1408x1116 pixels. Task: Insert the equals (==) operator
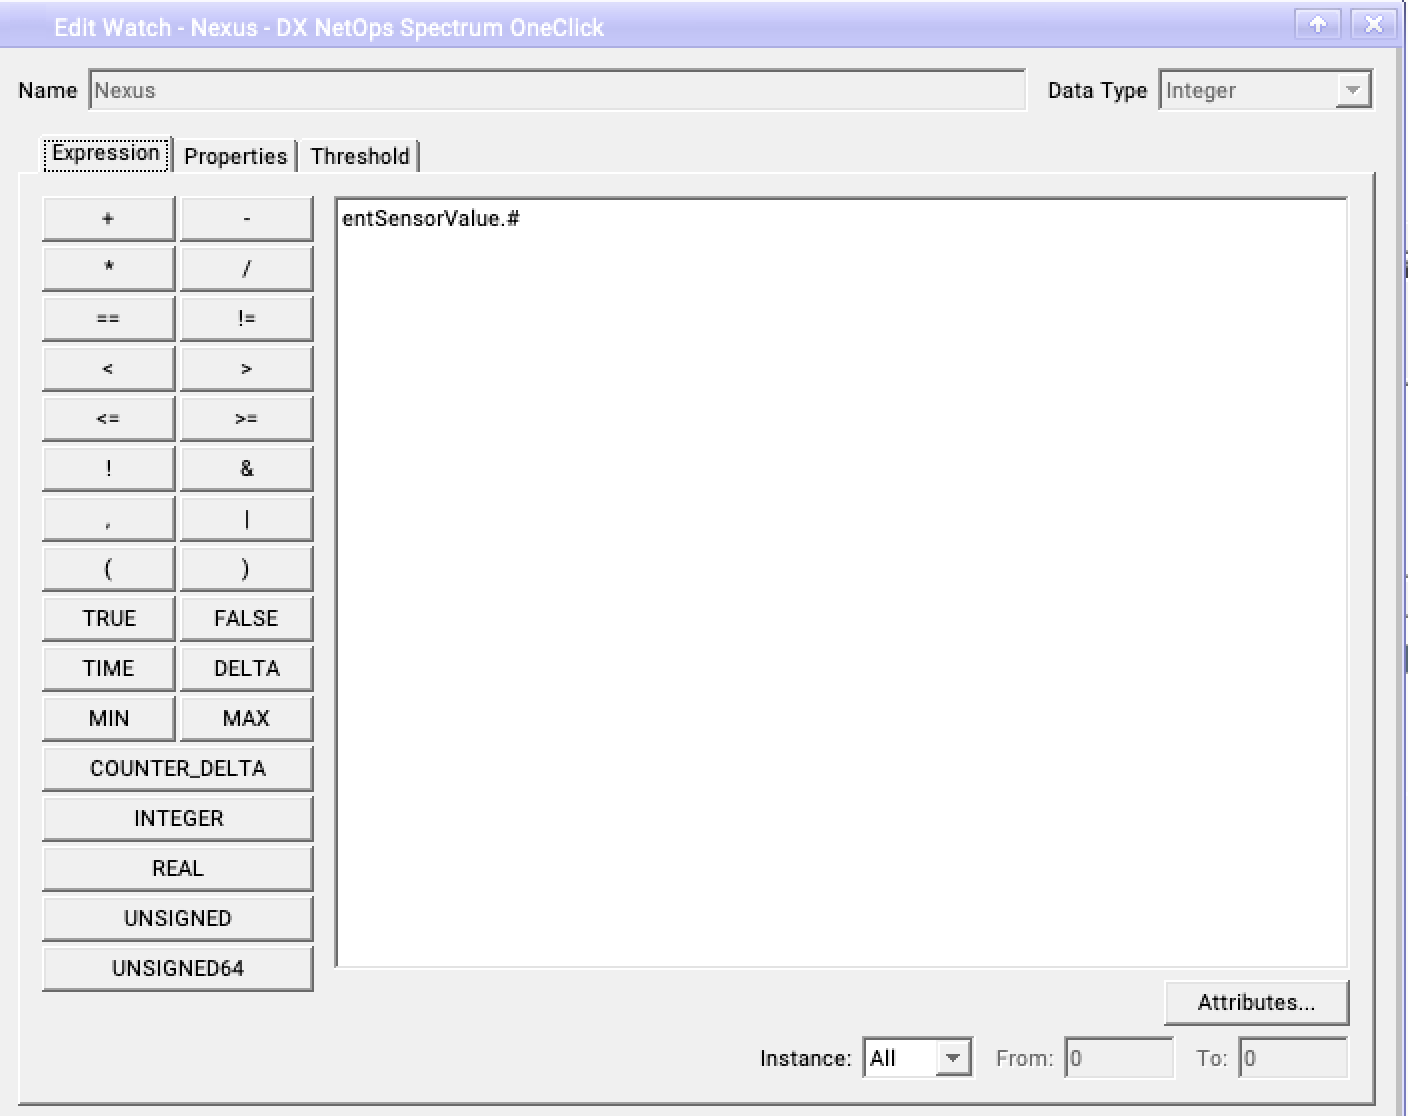108,319
